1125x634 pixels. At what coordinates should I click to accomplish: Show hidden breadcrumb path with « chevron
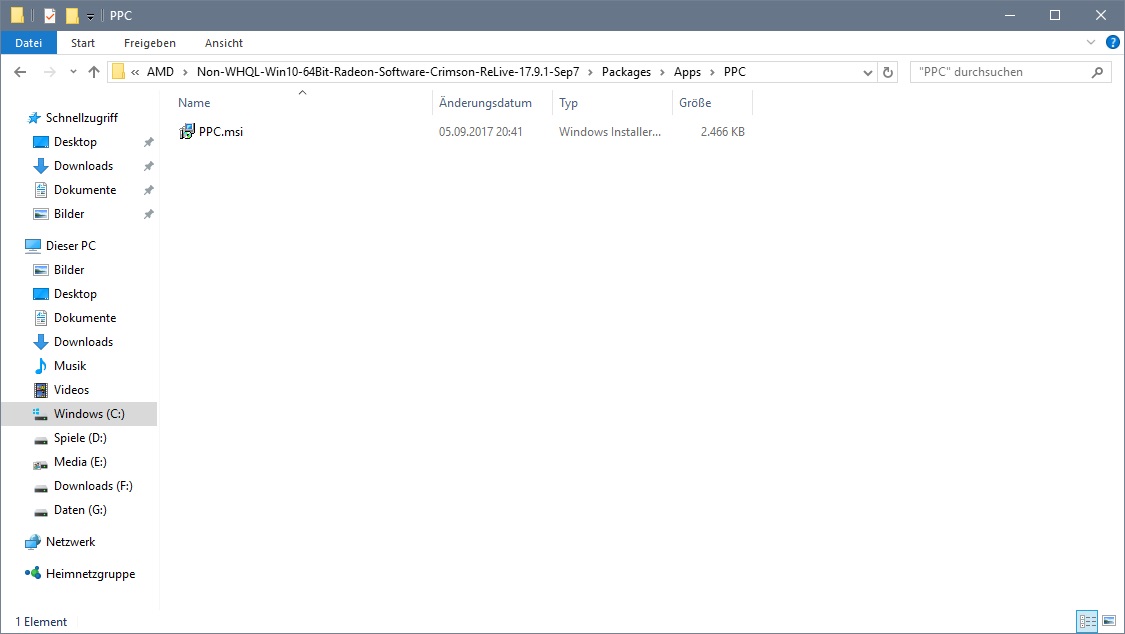(135, 72)
